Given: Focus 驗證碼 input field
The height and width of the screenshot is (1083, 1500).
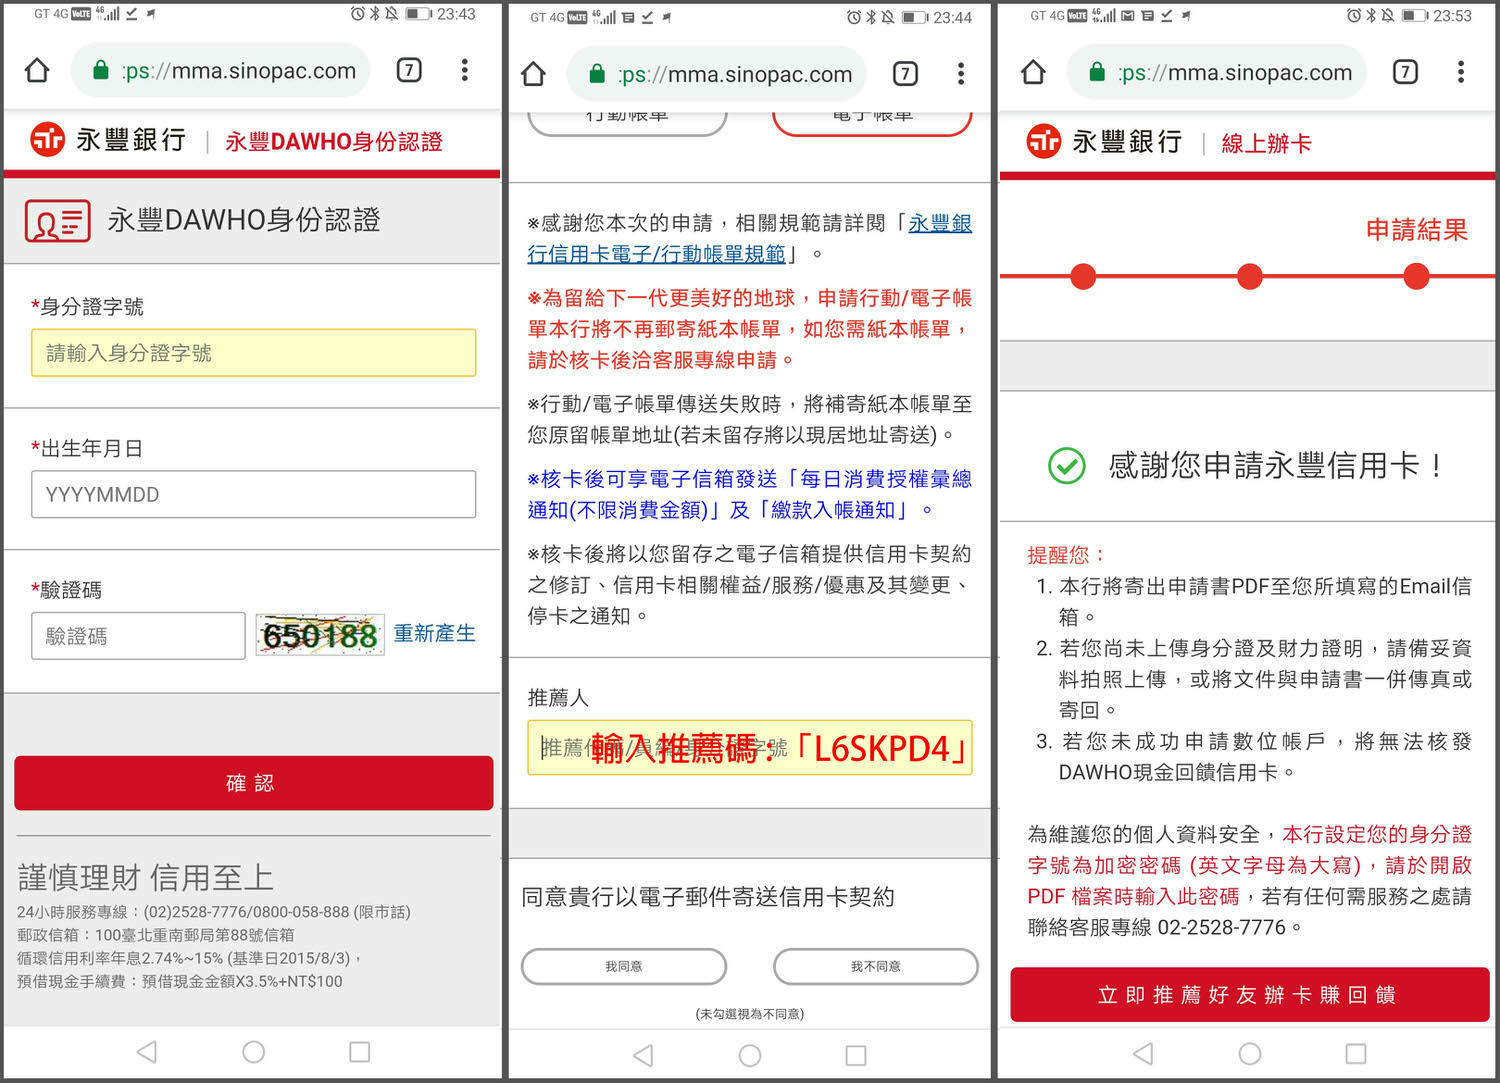Looking at the screenshot, I should pos(138,636).
